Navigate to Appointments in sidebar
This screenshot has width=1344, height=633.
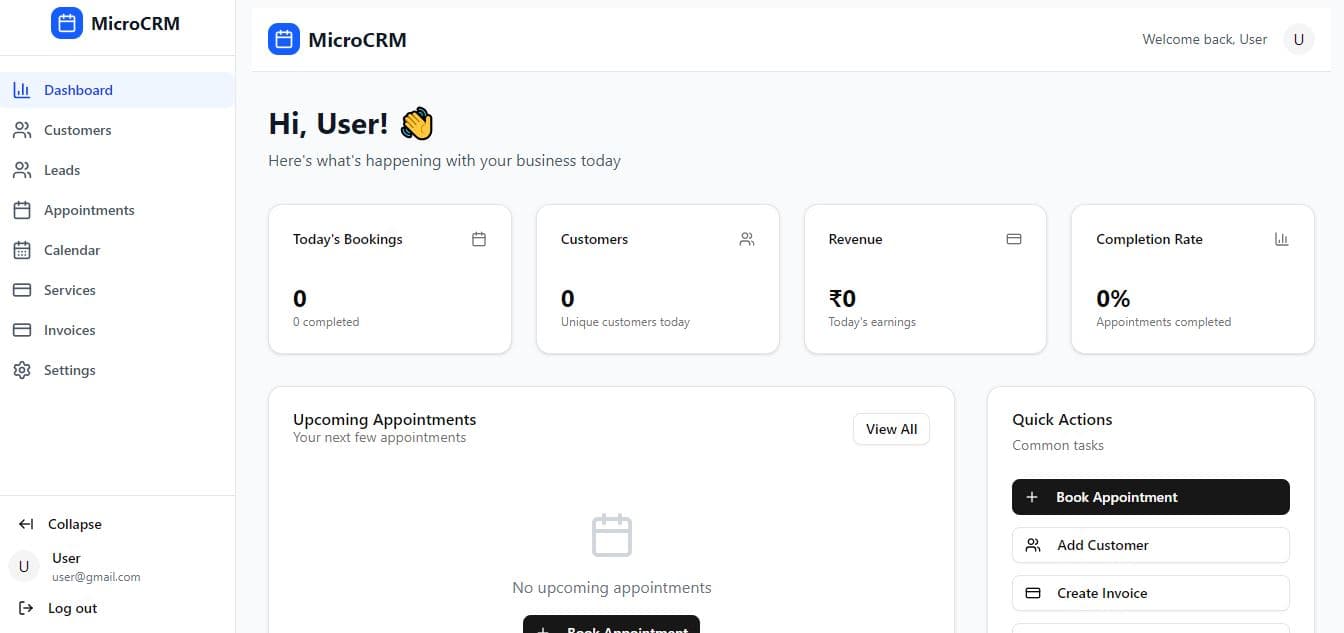pyautogui.click(x=117, y=210)
